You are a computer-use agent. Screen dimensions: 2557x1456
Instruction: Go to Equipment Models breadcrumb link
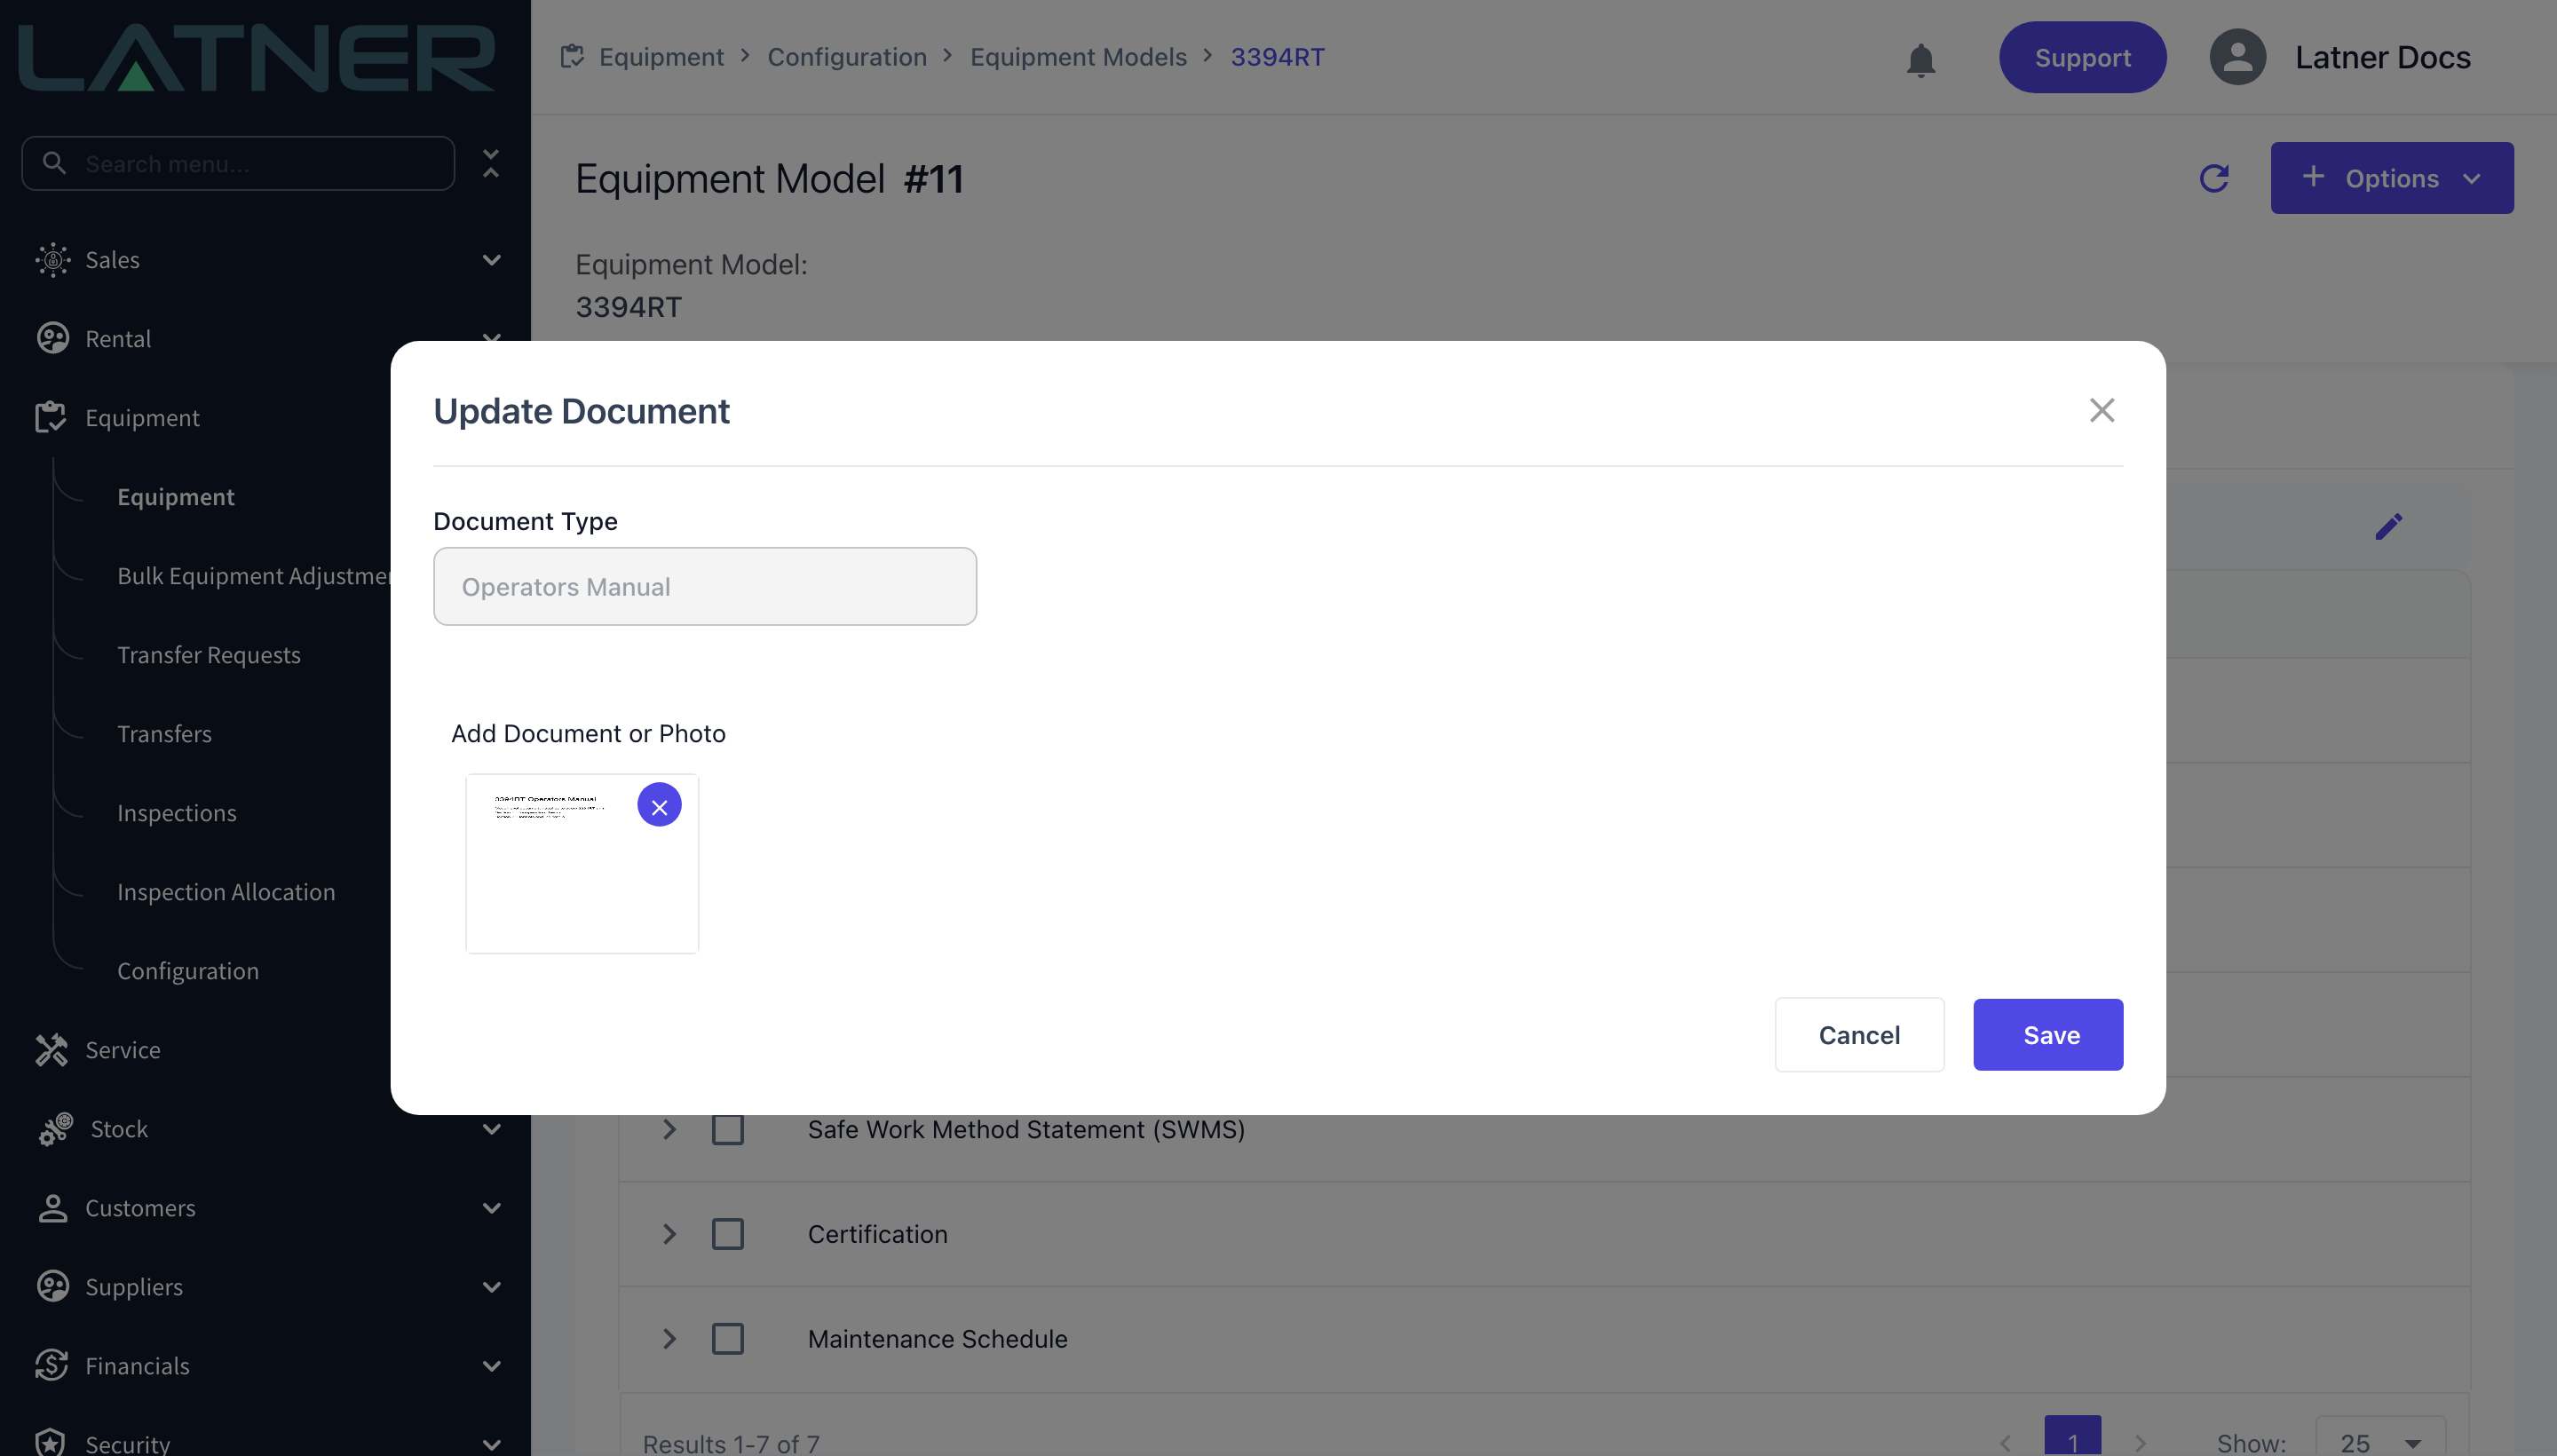1079,57
